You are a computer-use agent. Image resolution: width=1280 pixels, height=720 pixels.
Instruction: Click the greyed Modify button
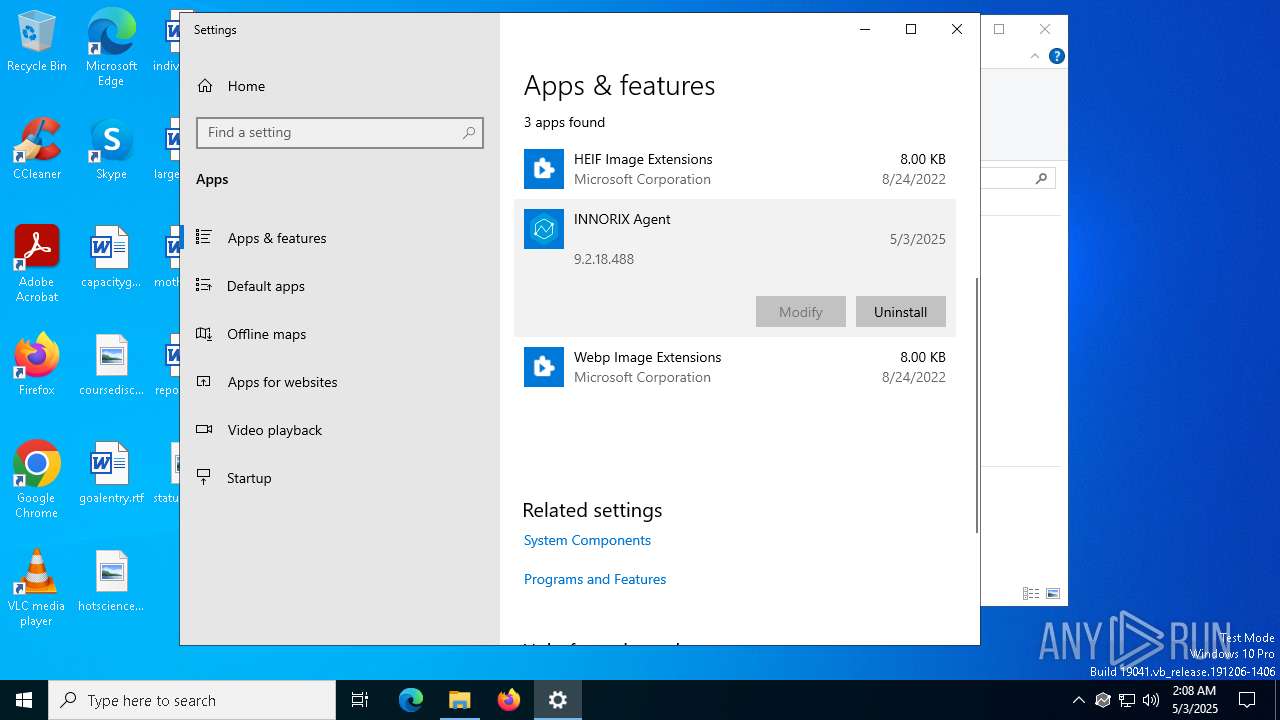(x=800, y=312)
